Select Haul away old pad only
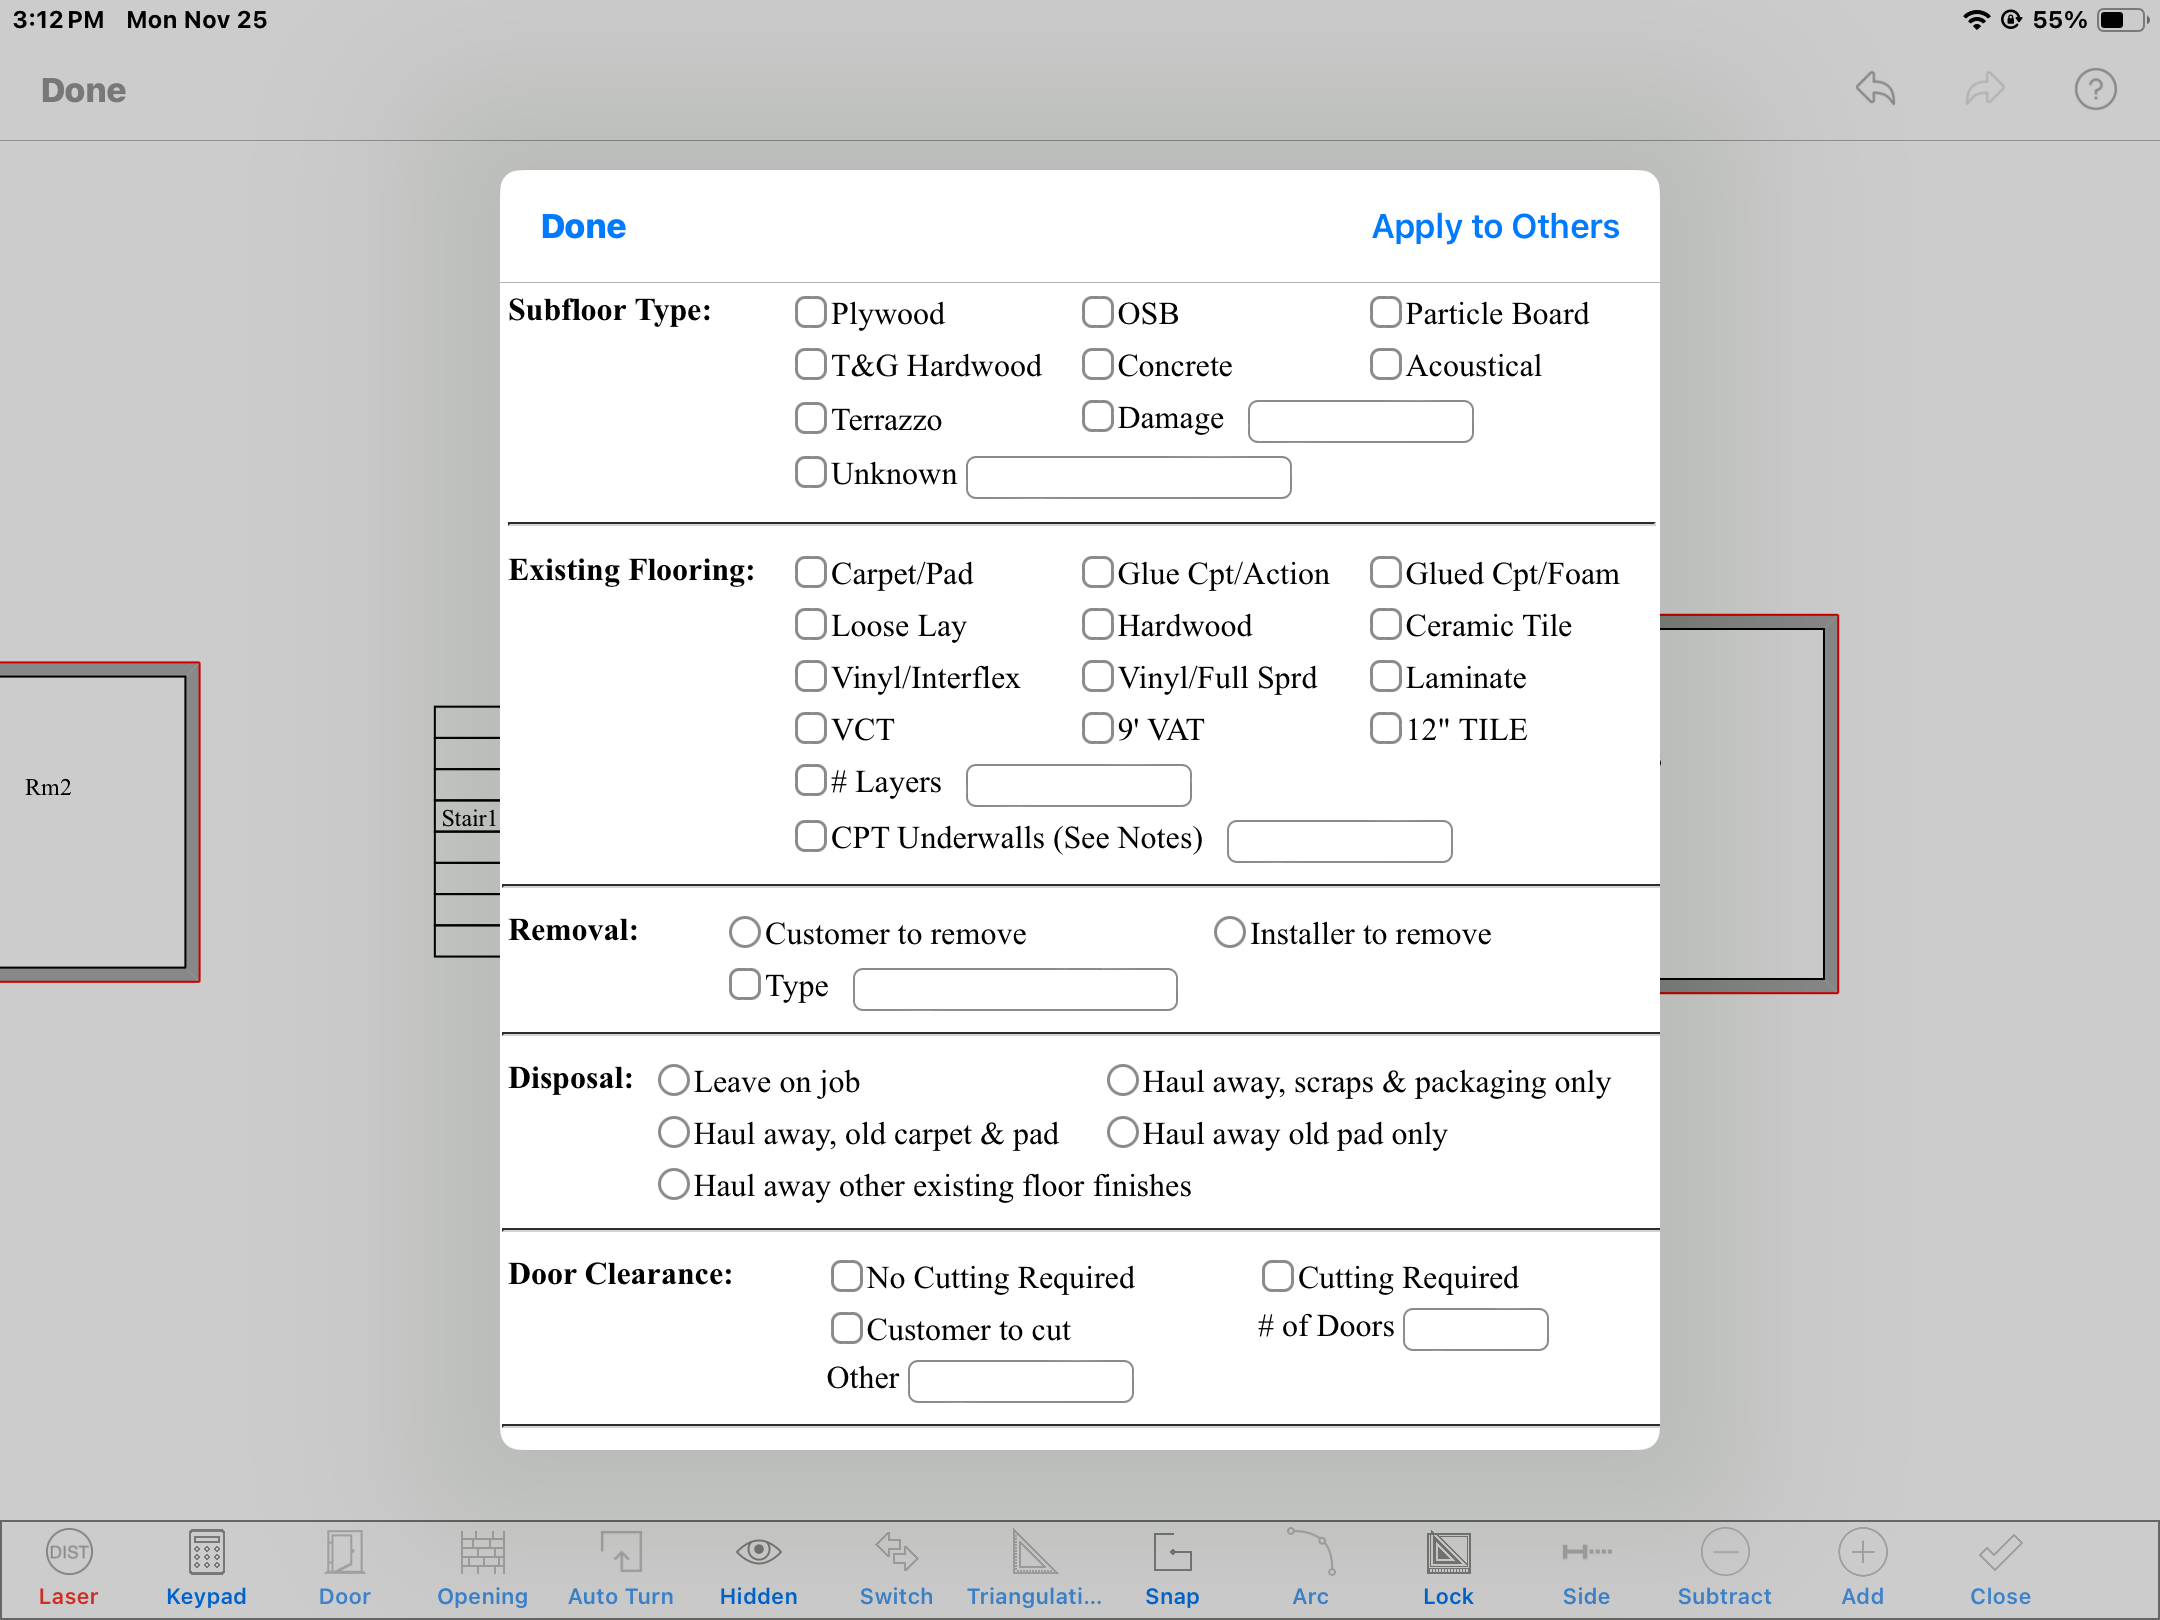 1123,1133
